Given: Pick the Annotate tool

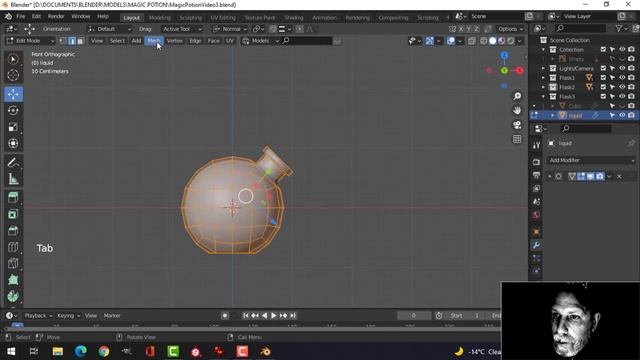Looking at the screenshot, I should pos(13,162).
